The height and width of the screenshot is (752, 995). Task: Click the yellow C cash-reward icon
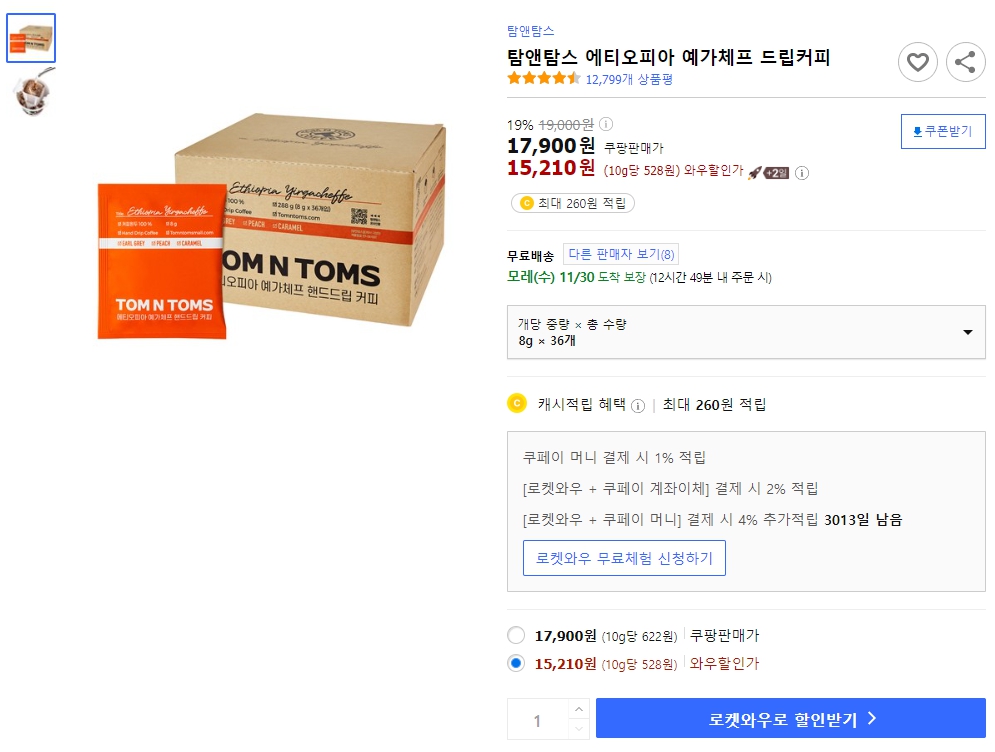[518, 402]
